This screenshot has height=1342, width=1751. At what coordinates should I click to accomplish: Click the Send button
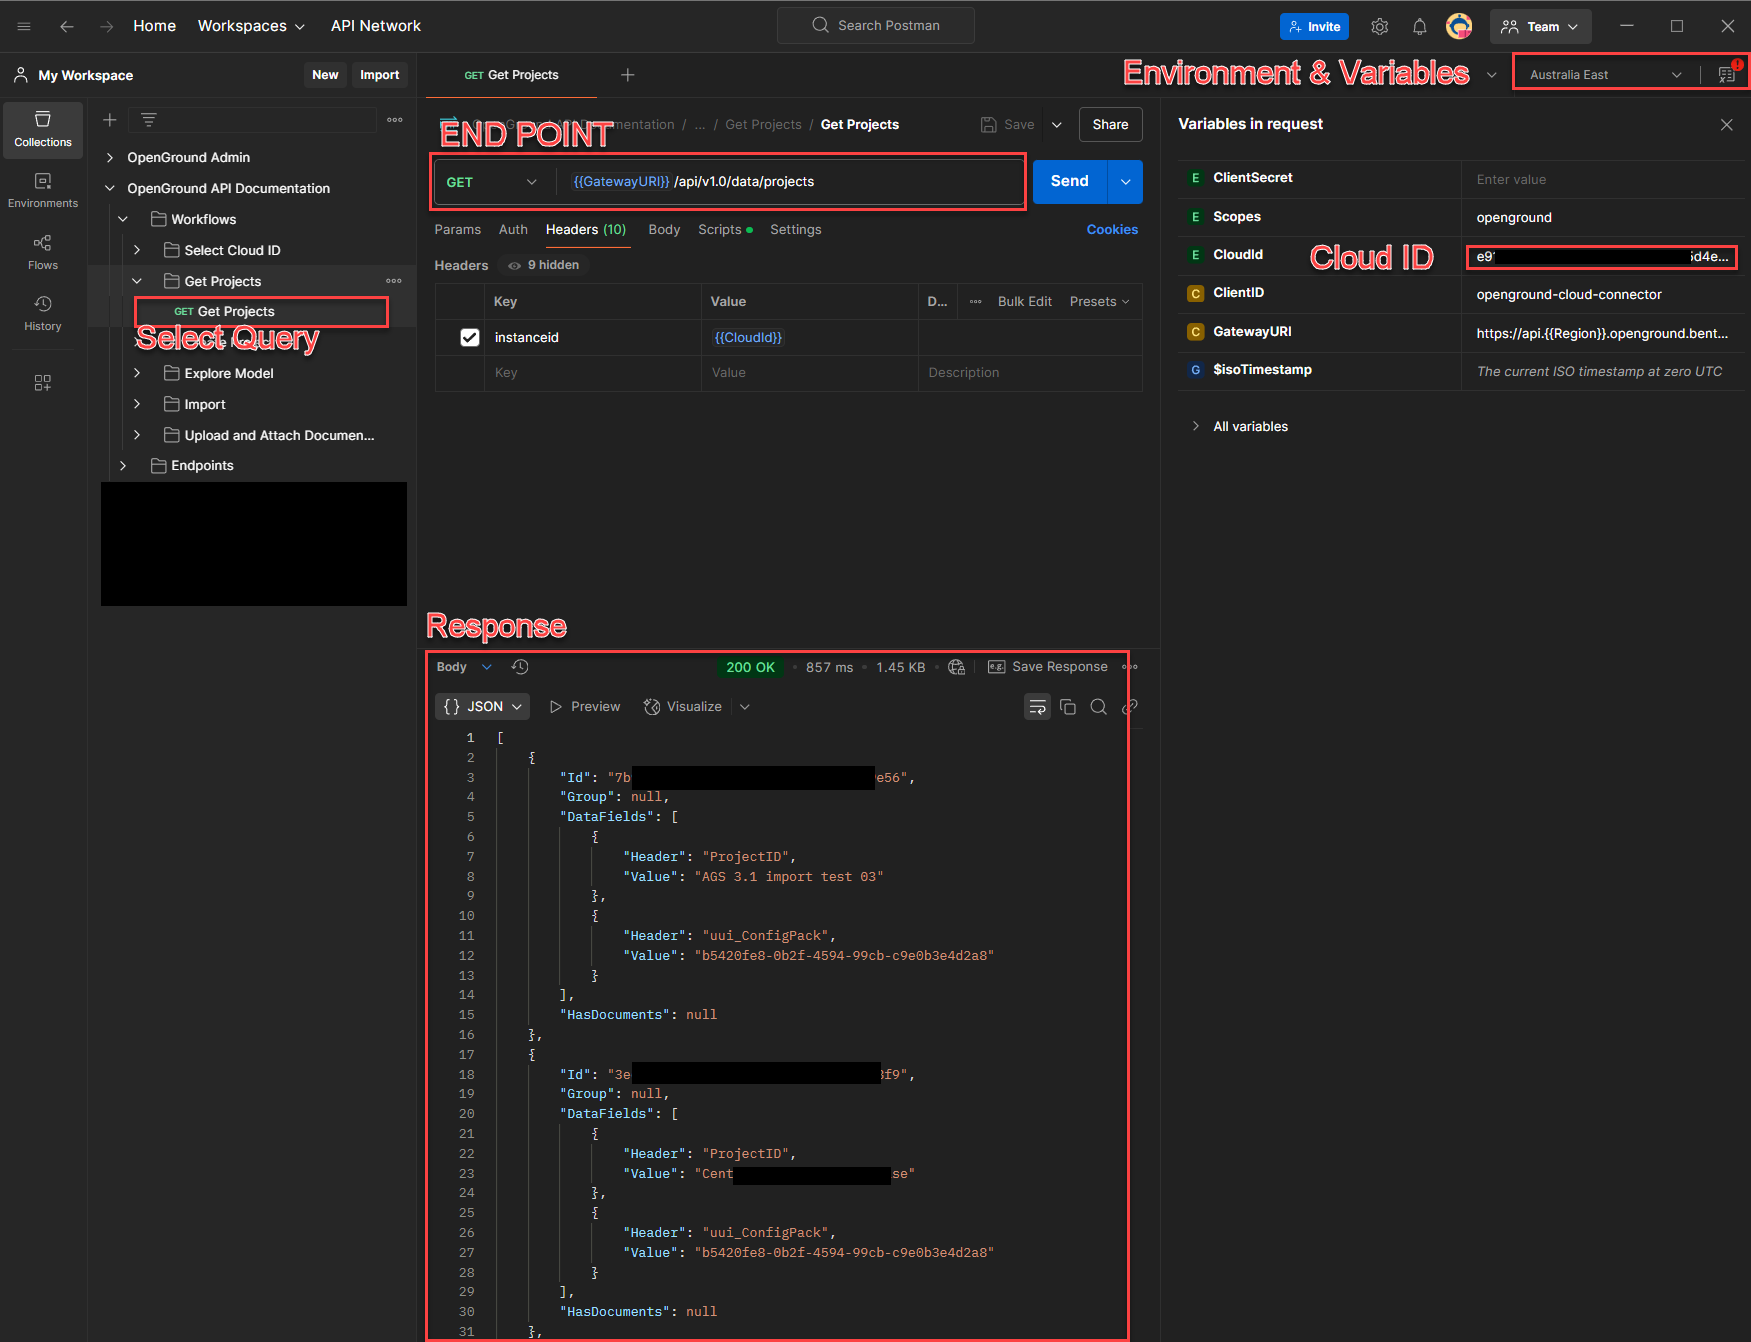click(x=1070, y=182)
